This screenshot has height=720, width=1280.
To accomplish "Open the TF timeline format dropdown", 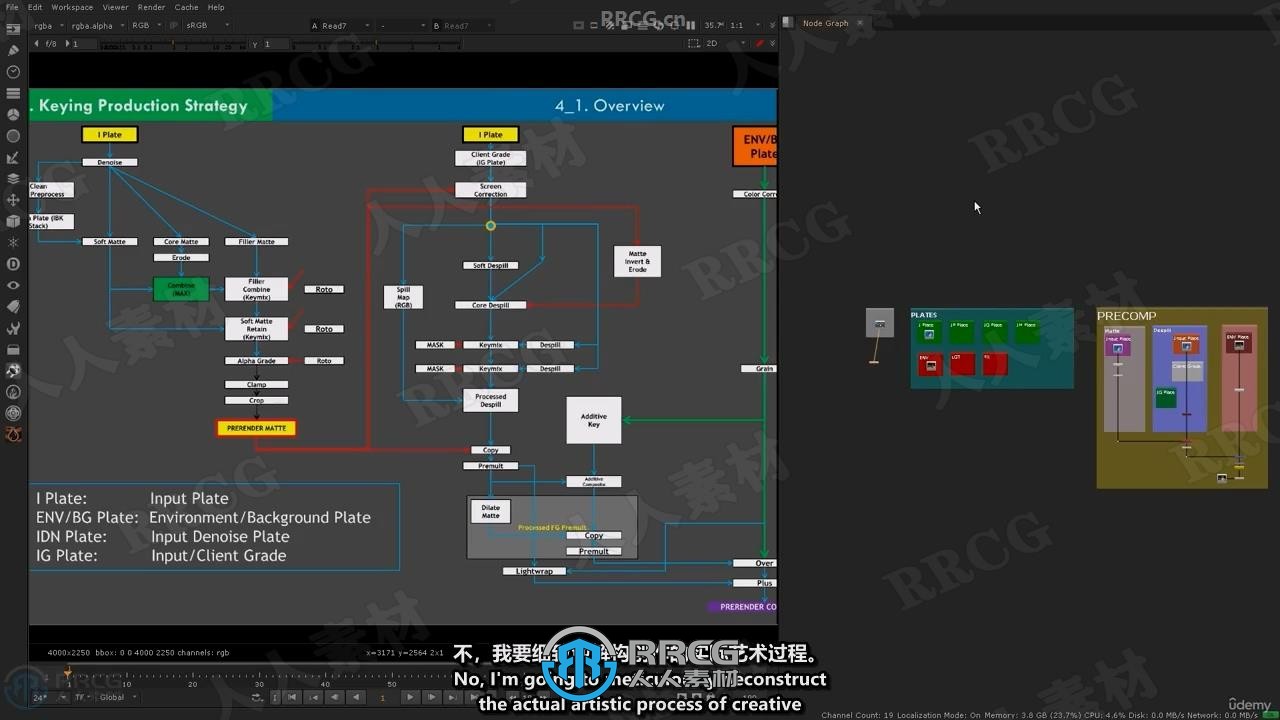I will pos(82,697).
